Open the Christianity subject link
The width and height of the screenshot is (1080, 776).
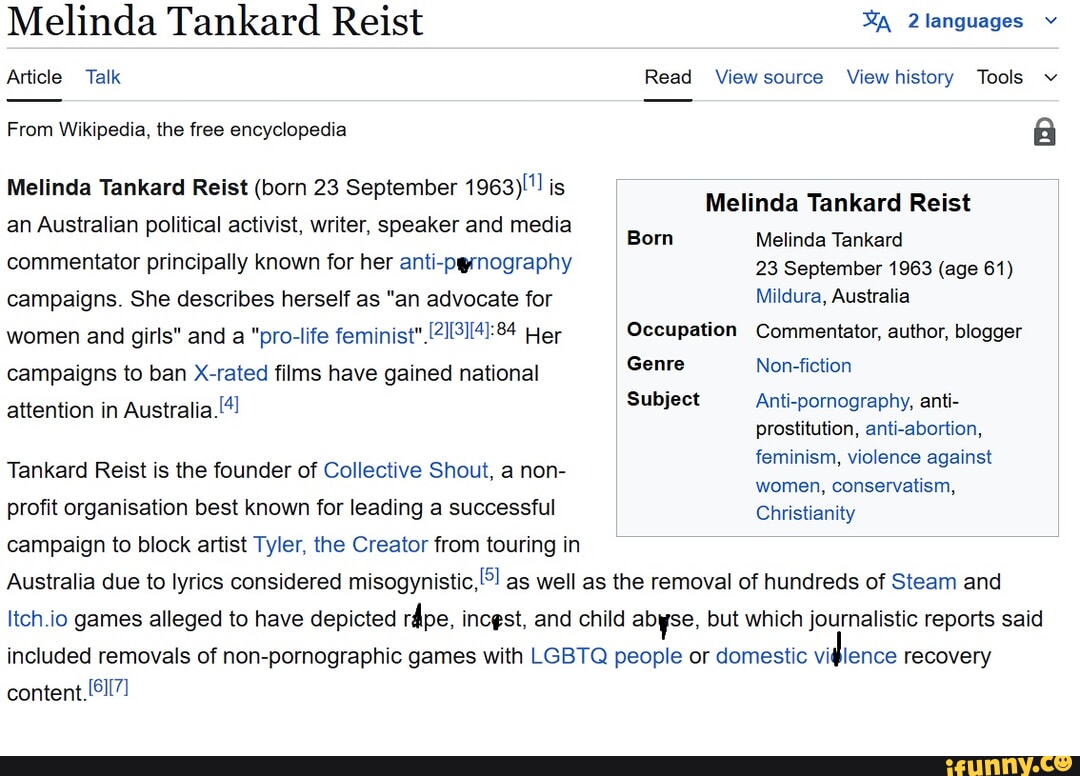coord(805,514)
